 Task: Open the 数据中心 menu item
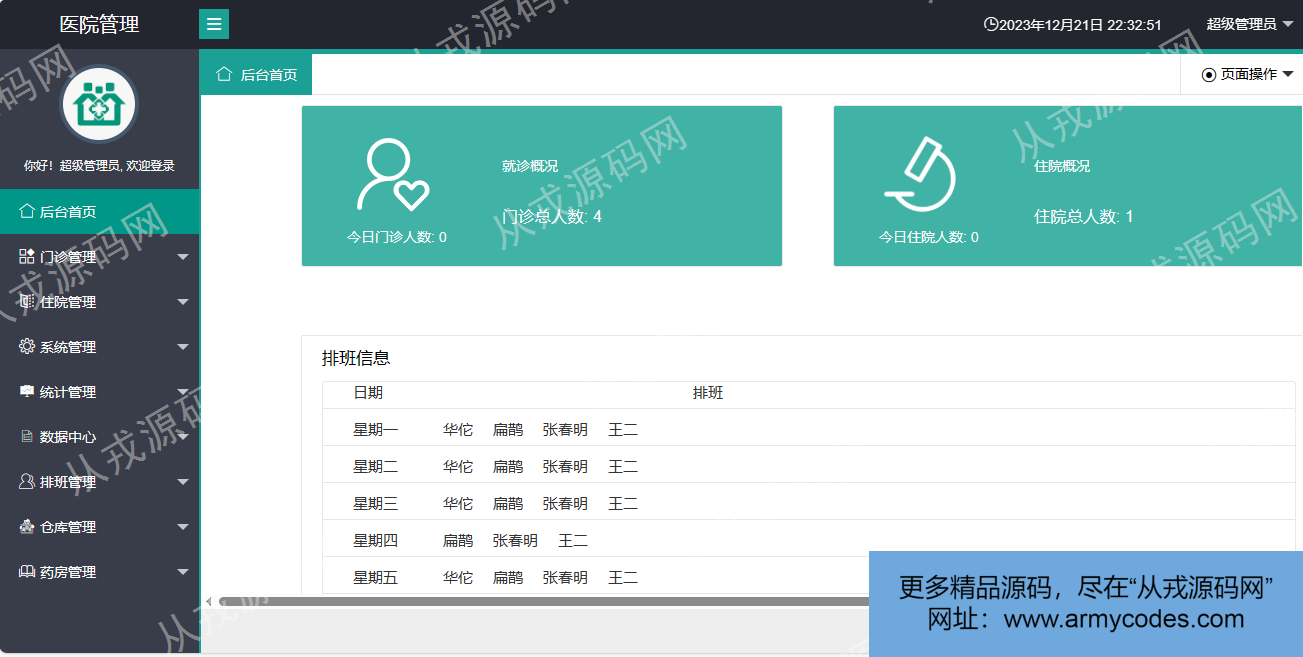pyautogui.click(x=68, y=437)
